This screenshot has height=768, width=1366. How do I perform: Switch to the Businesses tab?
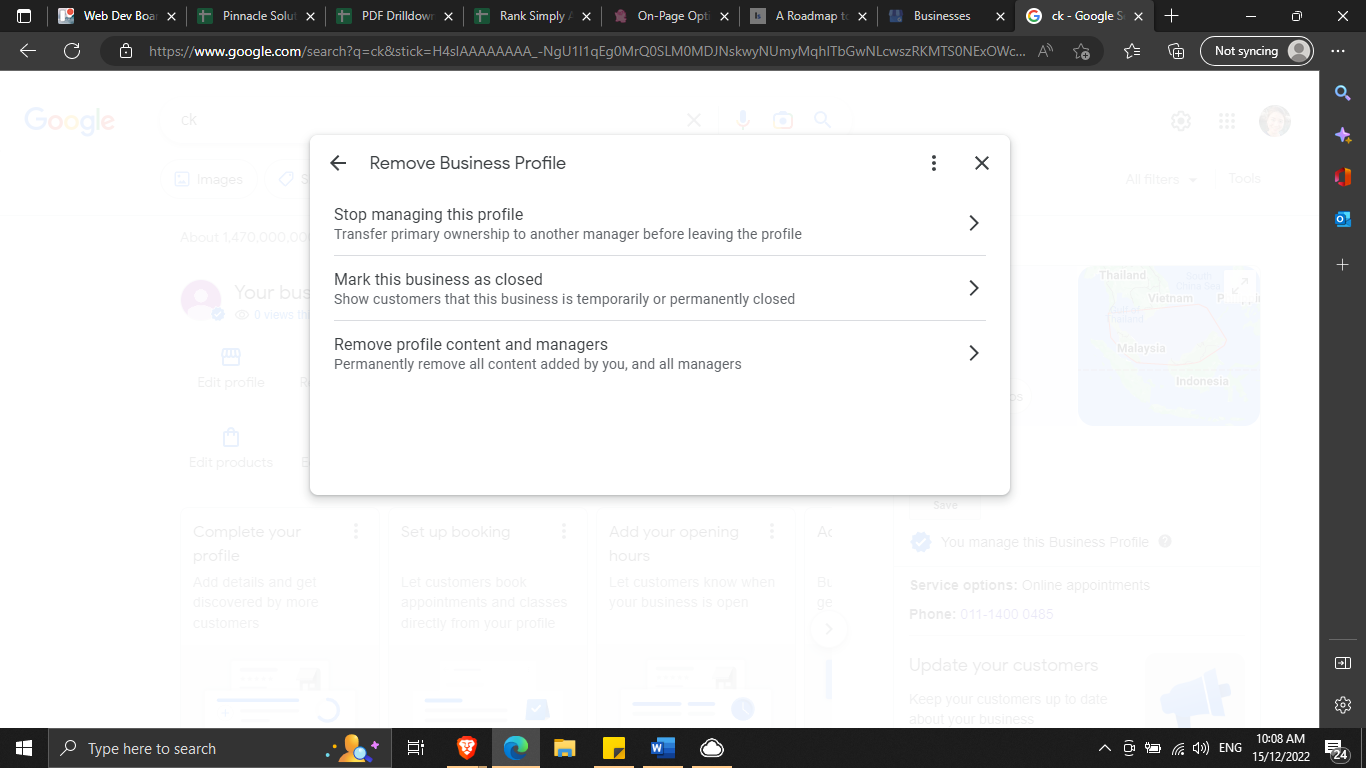[941, 16]
